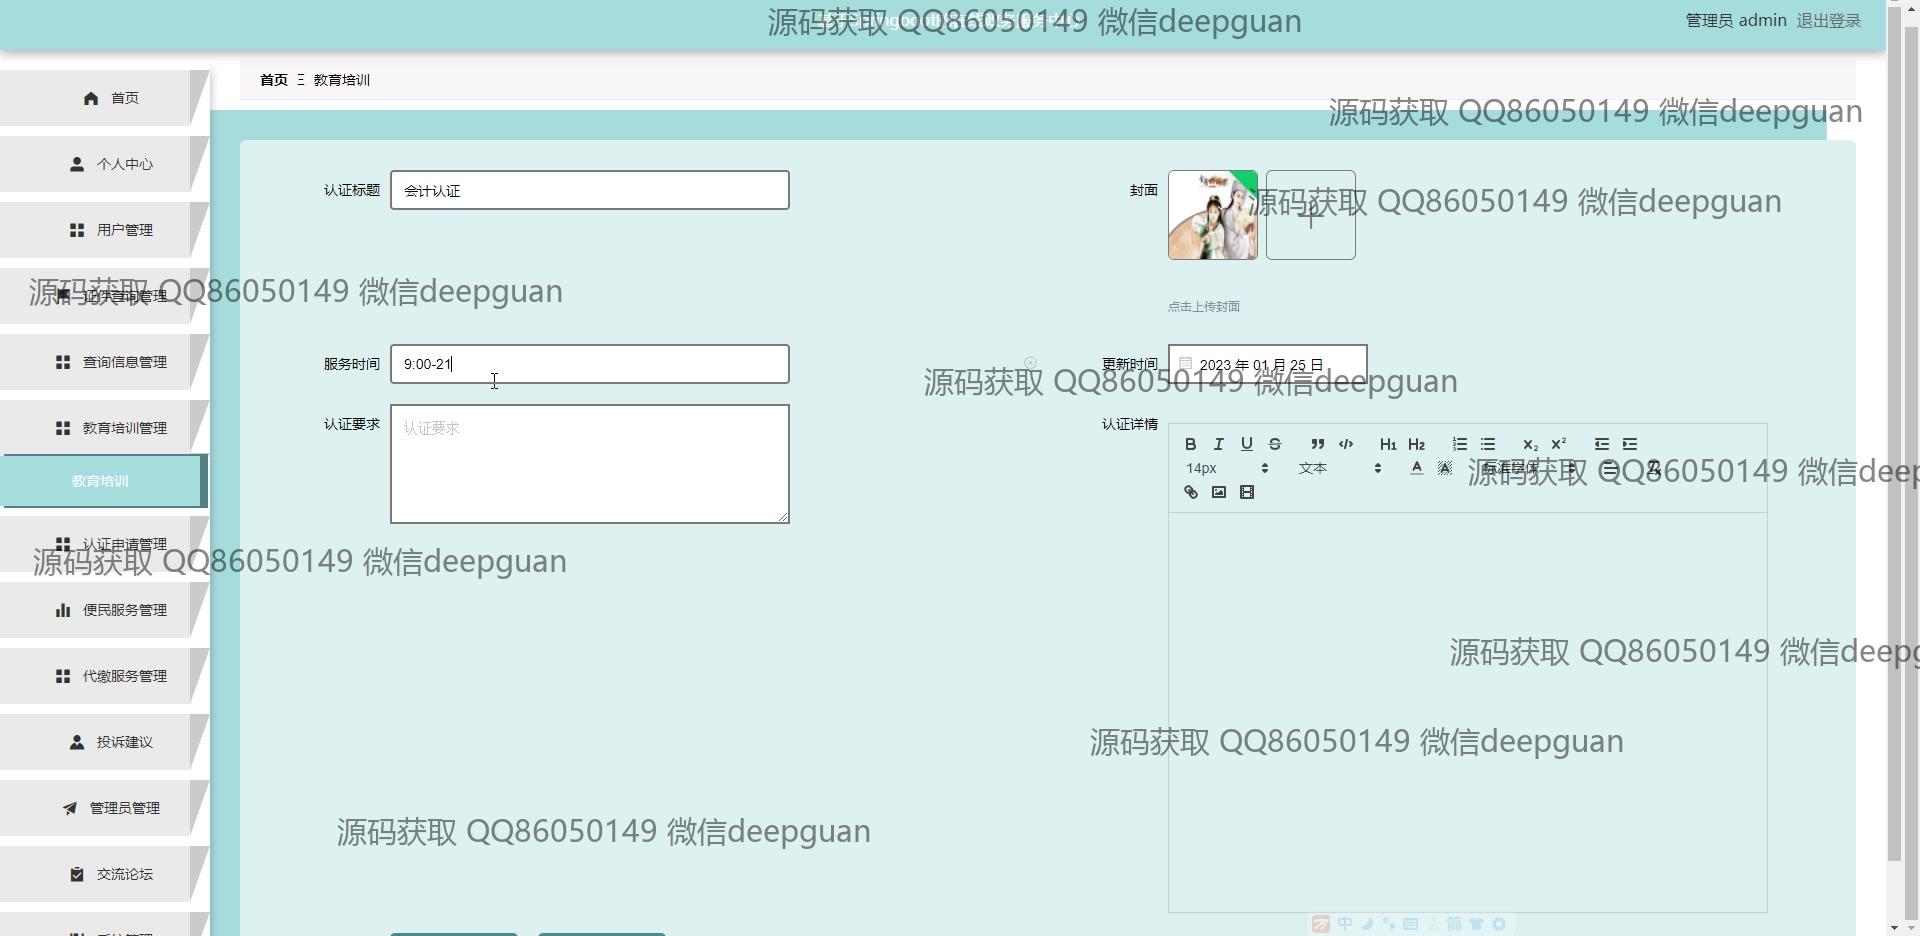Start an ordered numbered list

point(1459,444)
